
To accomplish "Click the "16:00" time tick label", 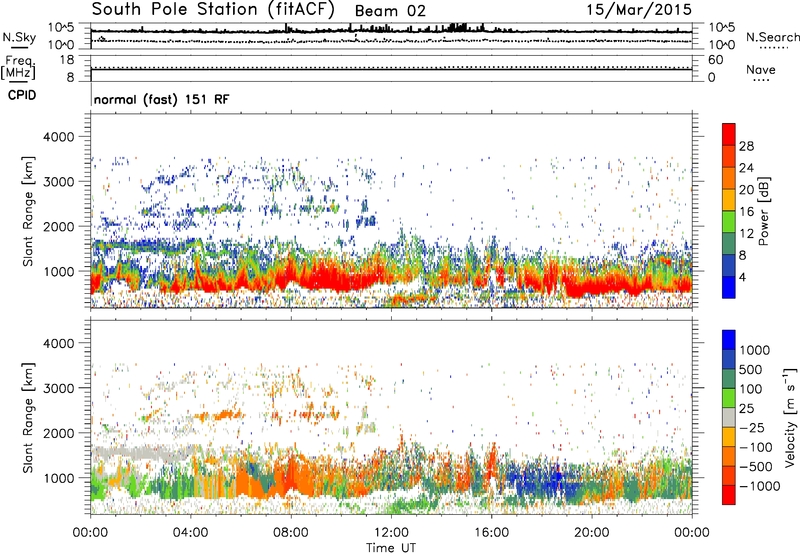I will (491, 533).
